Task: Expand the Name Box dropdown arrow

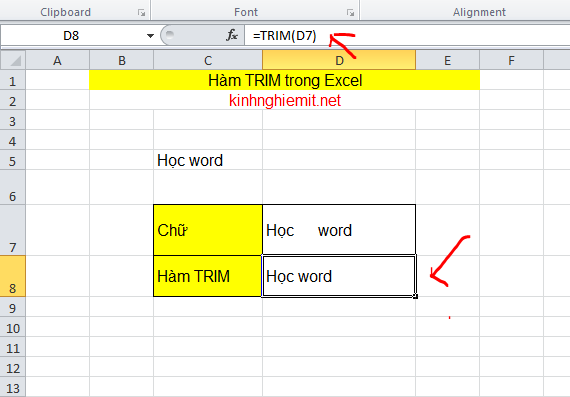Action: (150, 36)
